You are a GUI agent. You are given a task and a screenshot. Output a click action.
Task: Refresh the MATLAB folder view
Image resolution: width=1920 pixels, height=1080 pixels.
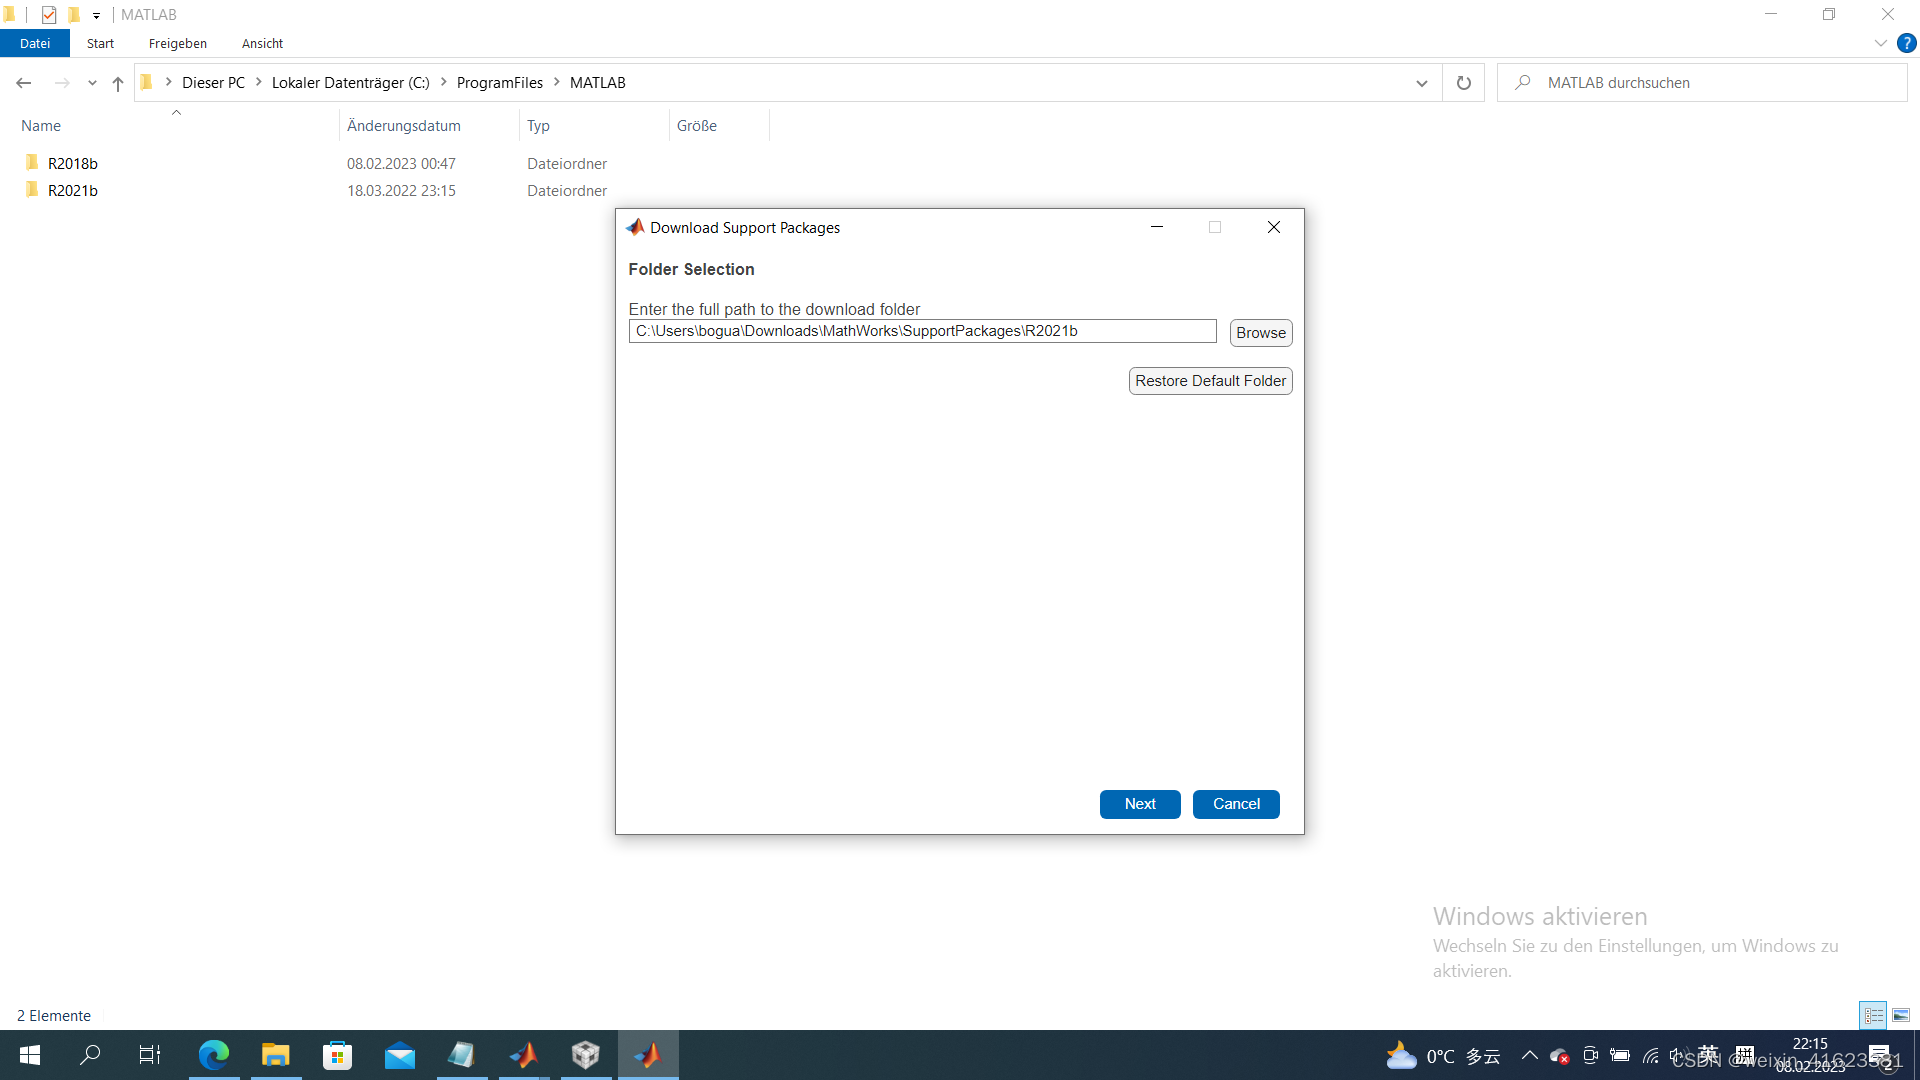1462,83
